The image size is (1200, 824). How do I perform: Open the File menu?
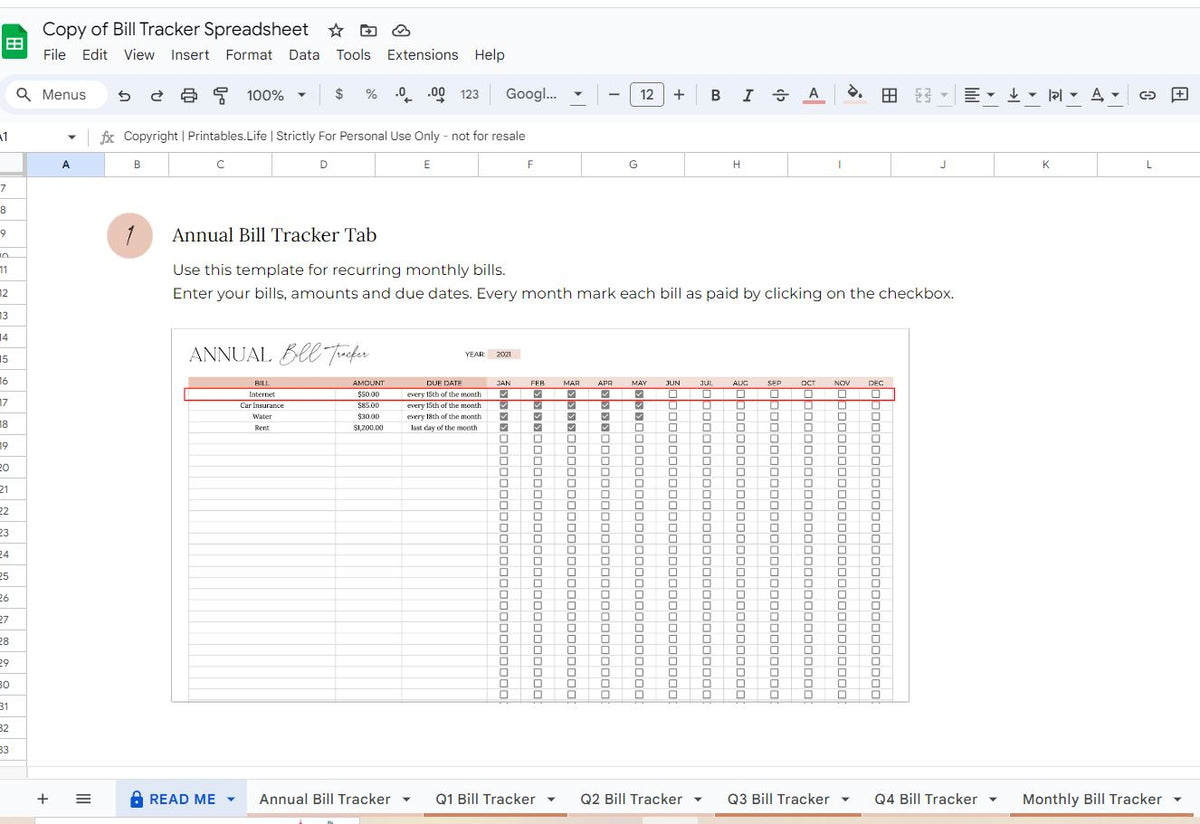pyautogui.click(x=54, y=55)
